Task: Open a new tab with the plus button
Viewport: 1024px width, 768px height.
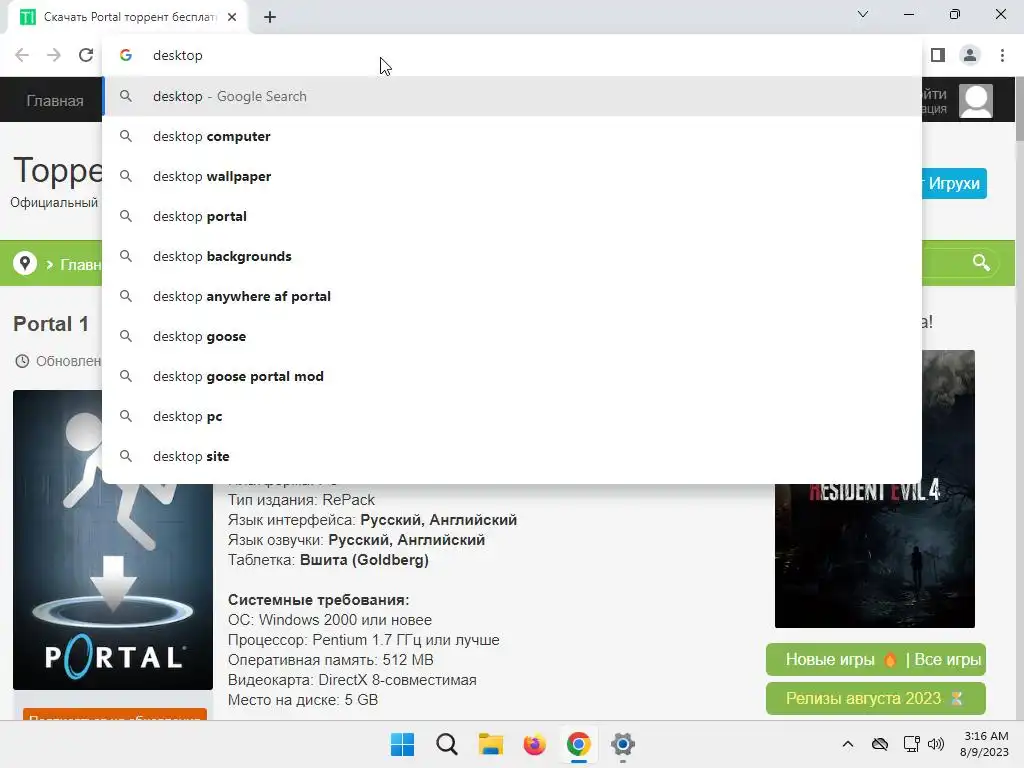Action: [270, 17]
